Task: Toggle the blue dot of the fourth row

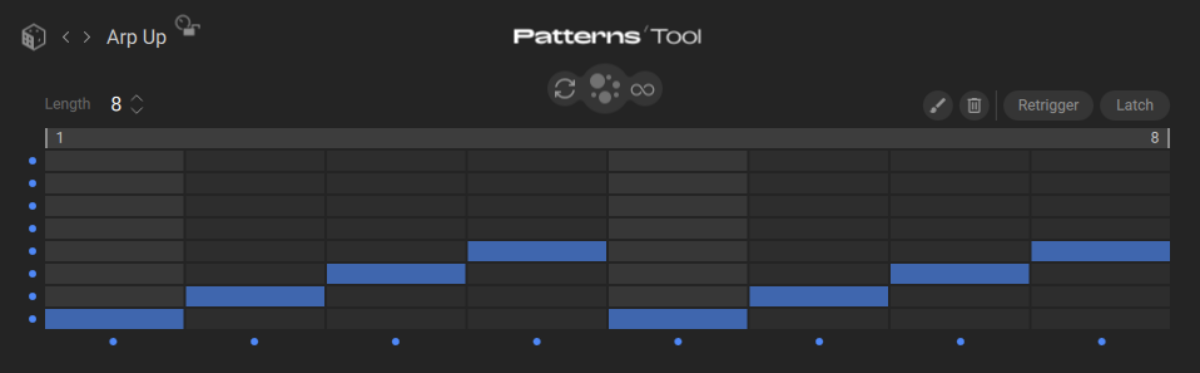Action: click(32, 228)
